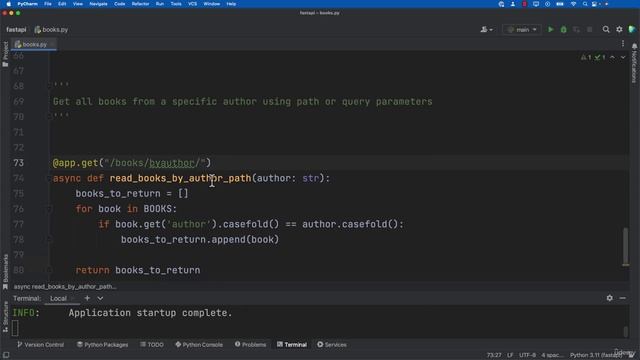Click the read_books_by_author_path function name
The image size is (640, 360).
180,178
